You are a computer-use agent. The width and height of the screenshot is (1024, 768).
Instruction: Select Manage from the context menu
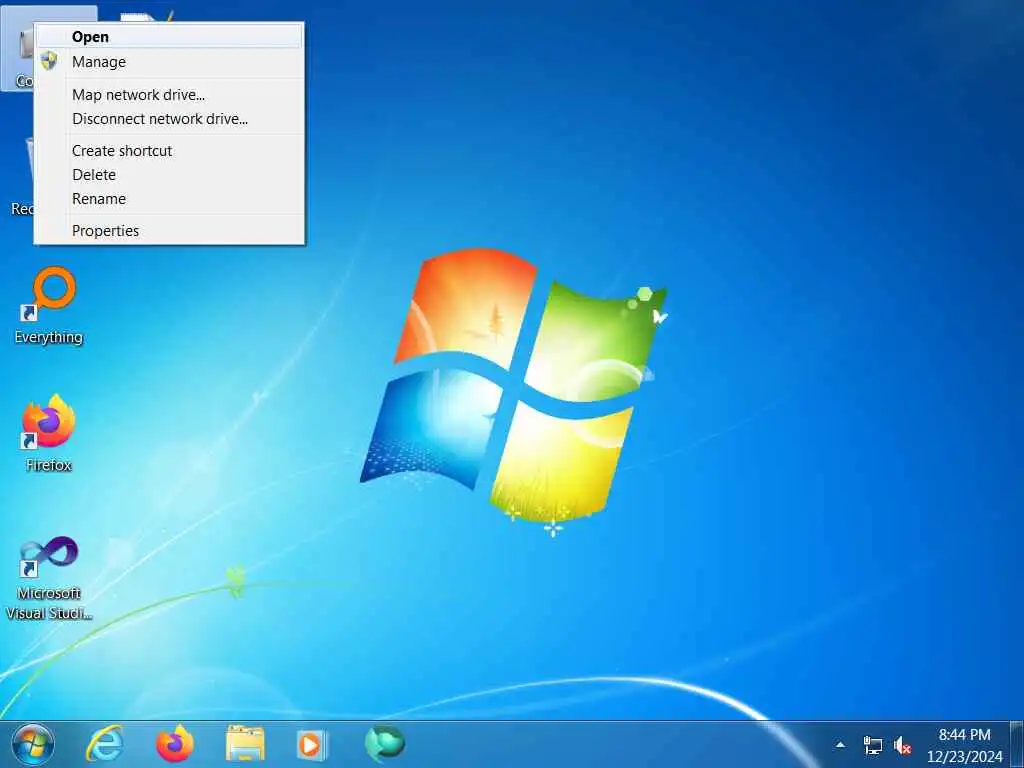[x=169, y=62]
